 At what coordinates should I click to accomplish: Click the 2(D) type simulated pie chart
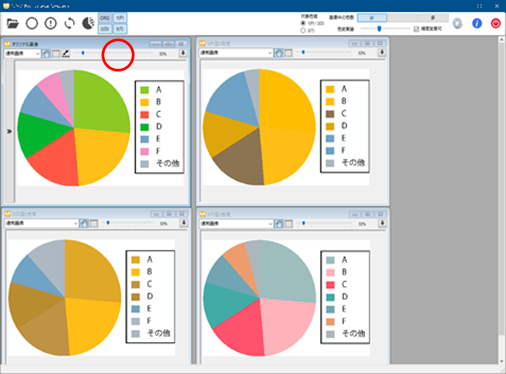[x=65, y=297]
